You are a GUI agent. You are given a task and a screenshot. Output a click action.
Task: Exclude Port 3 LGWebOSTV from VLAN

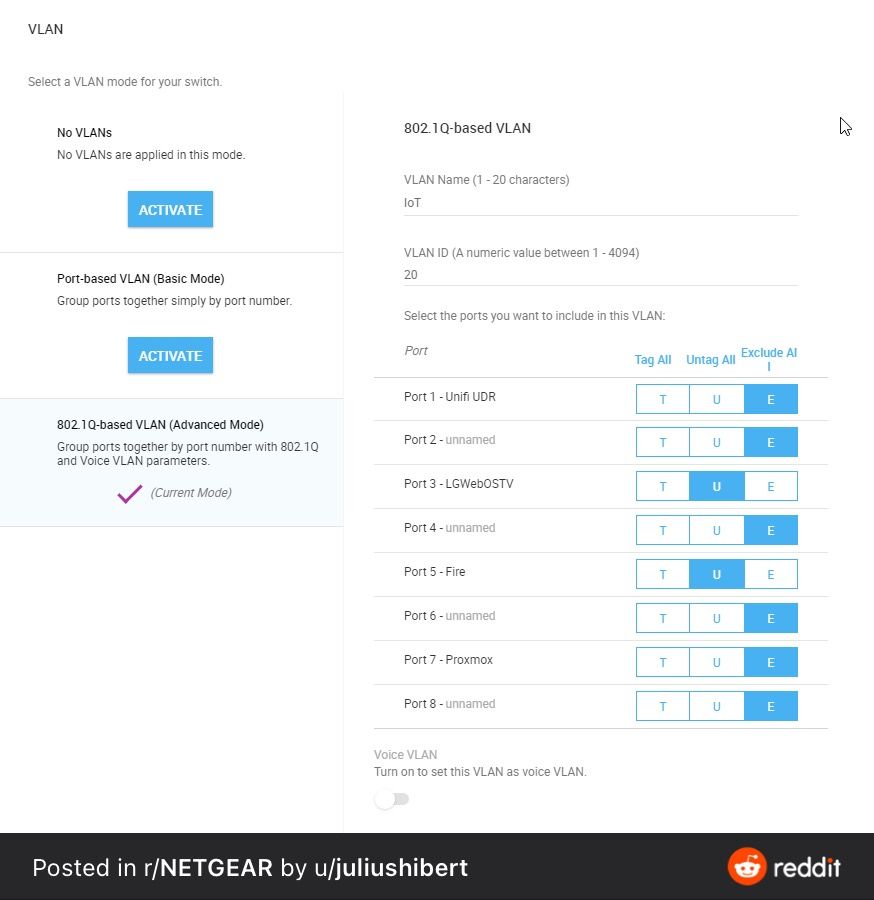click(770, 486)
